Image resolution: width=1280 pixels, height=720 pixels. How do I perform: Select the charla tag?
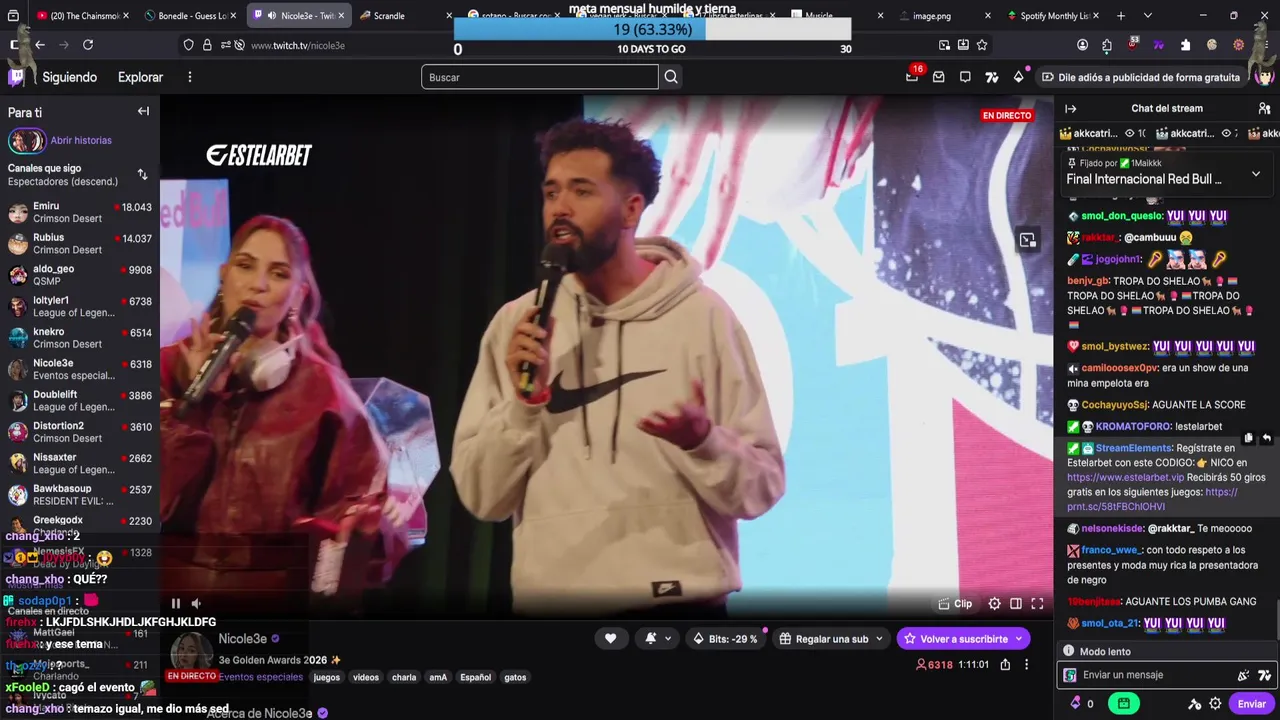click(404, 677)
